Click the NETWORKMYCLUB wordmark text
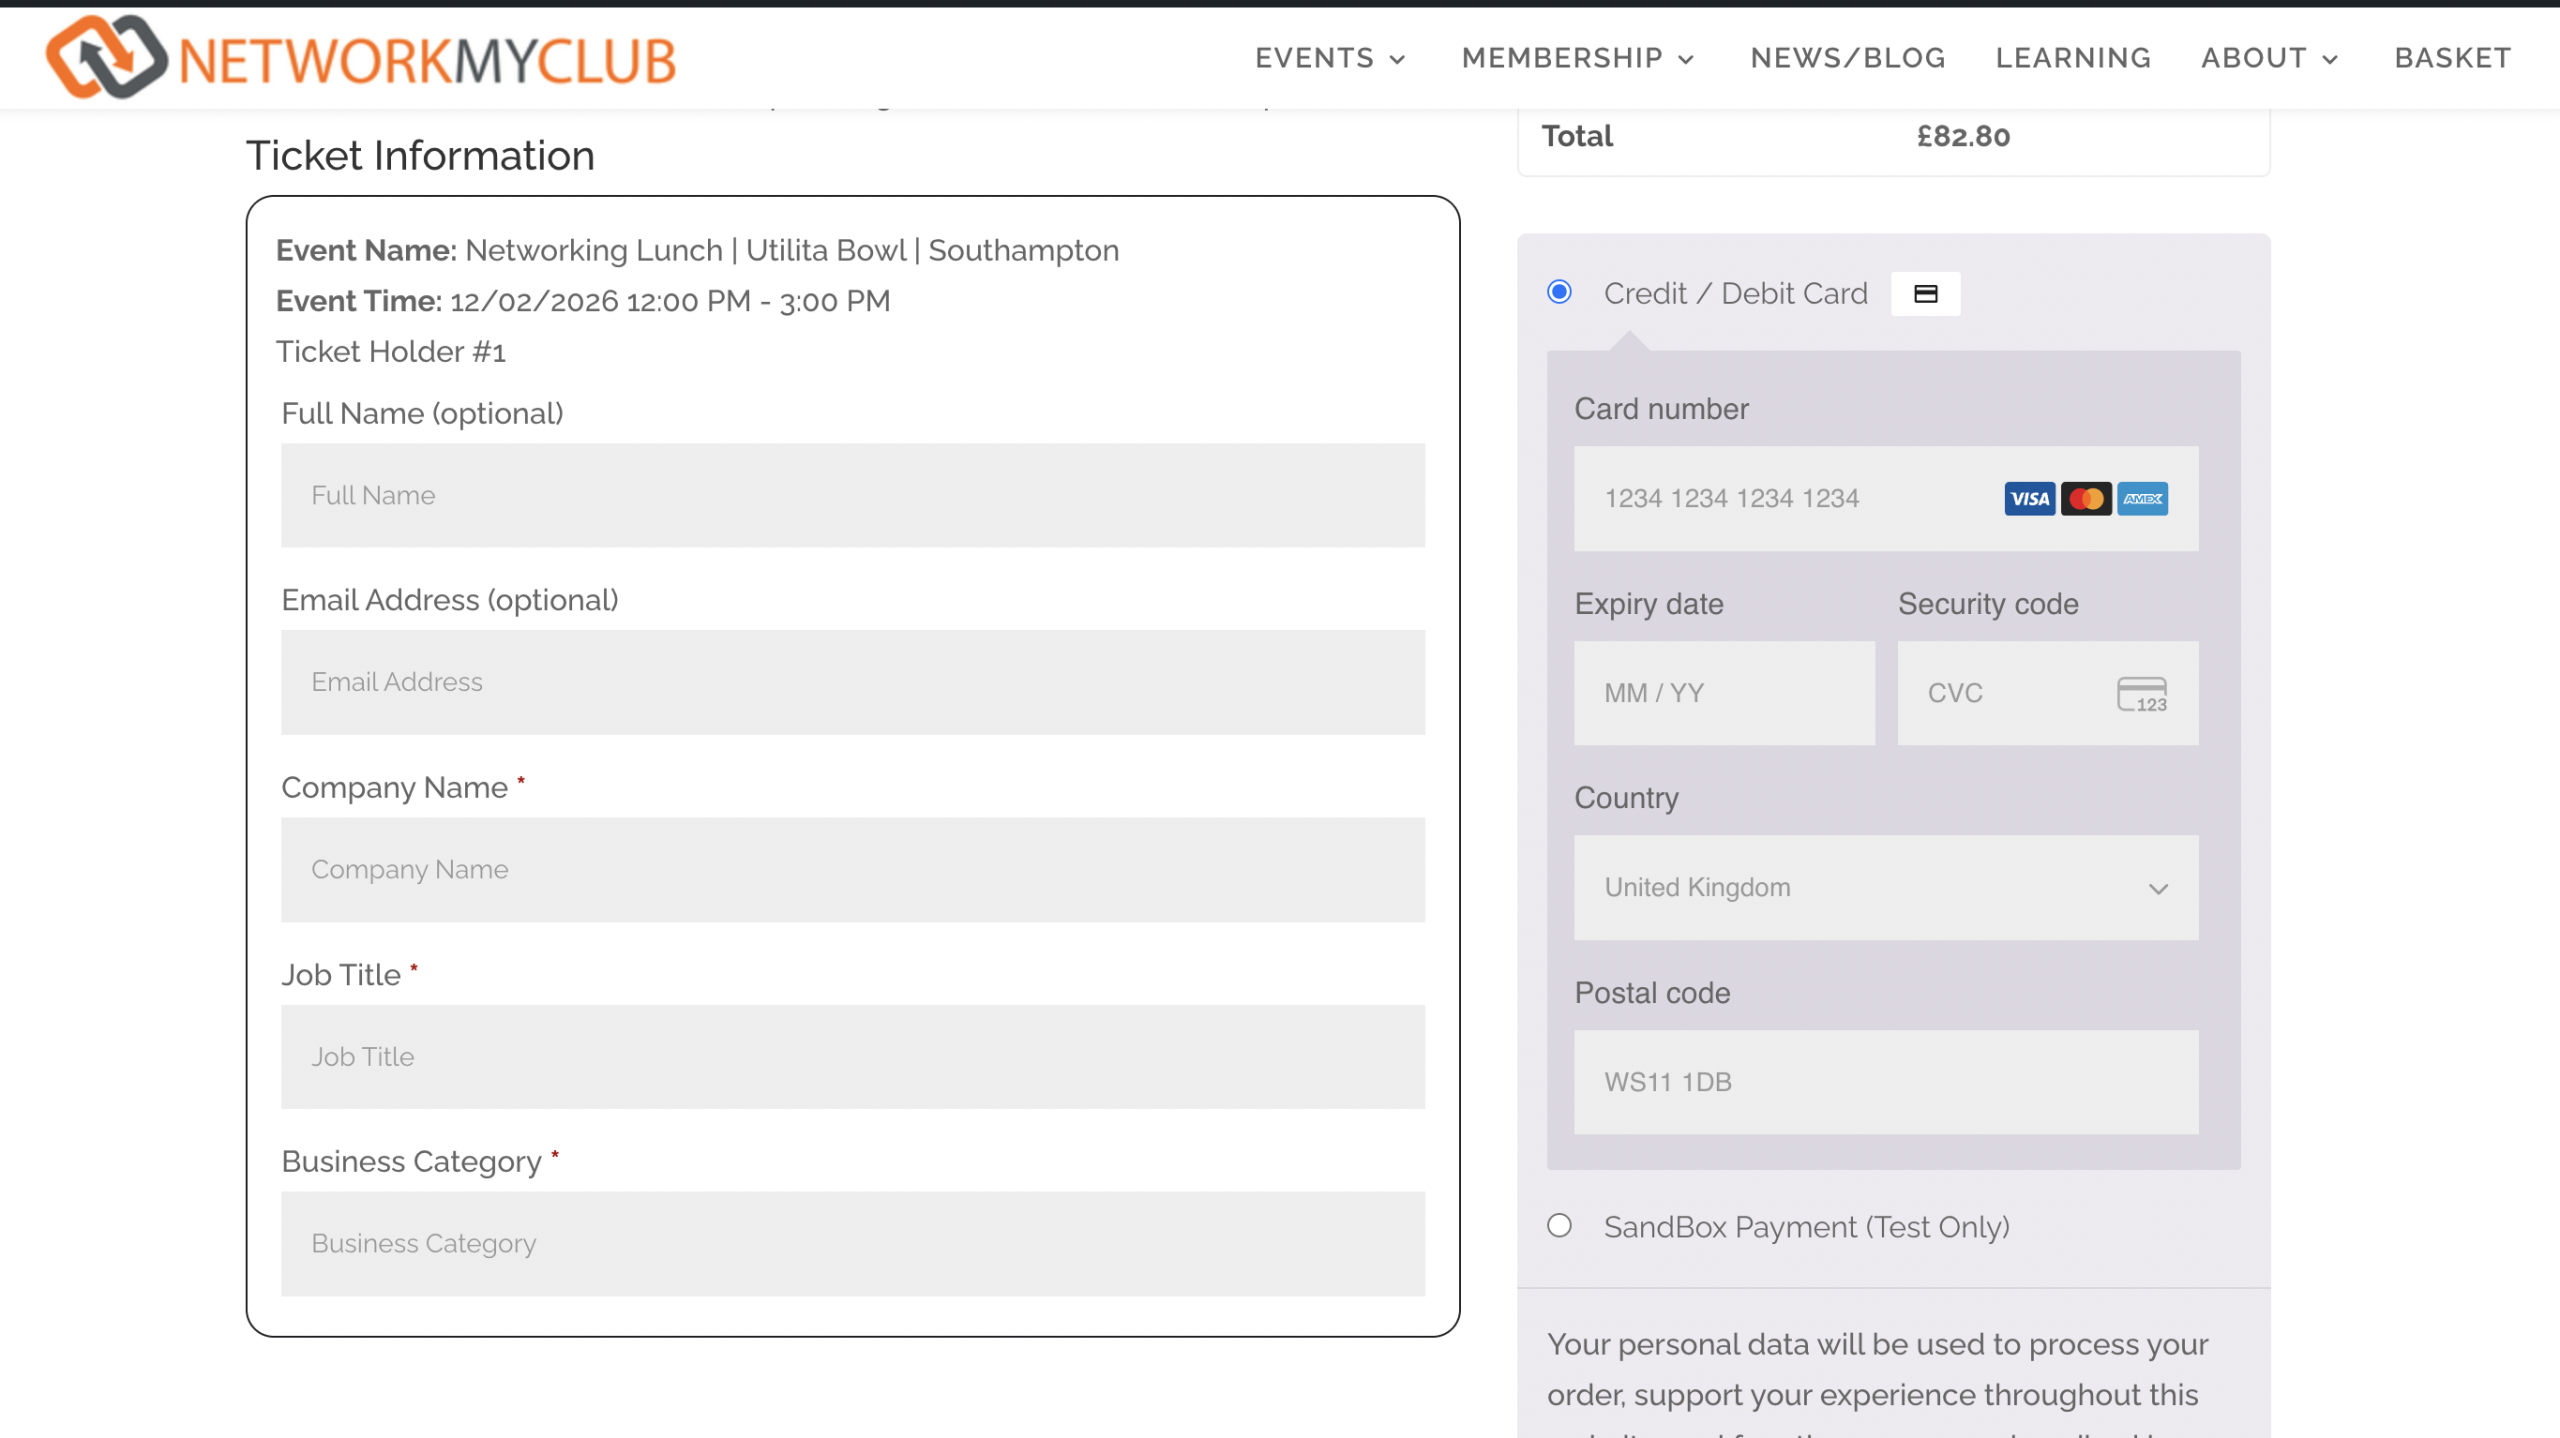The height and width of the screenshot is (1438, 2560). 428,61
